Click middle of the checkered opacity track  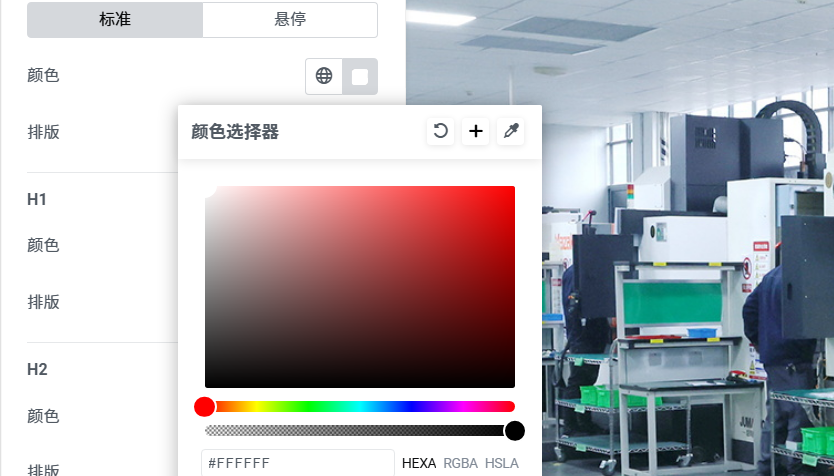(360, 431)
